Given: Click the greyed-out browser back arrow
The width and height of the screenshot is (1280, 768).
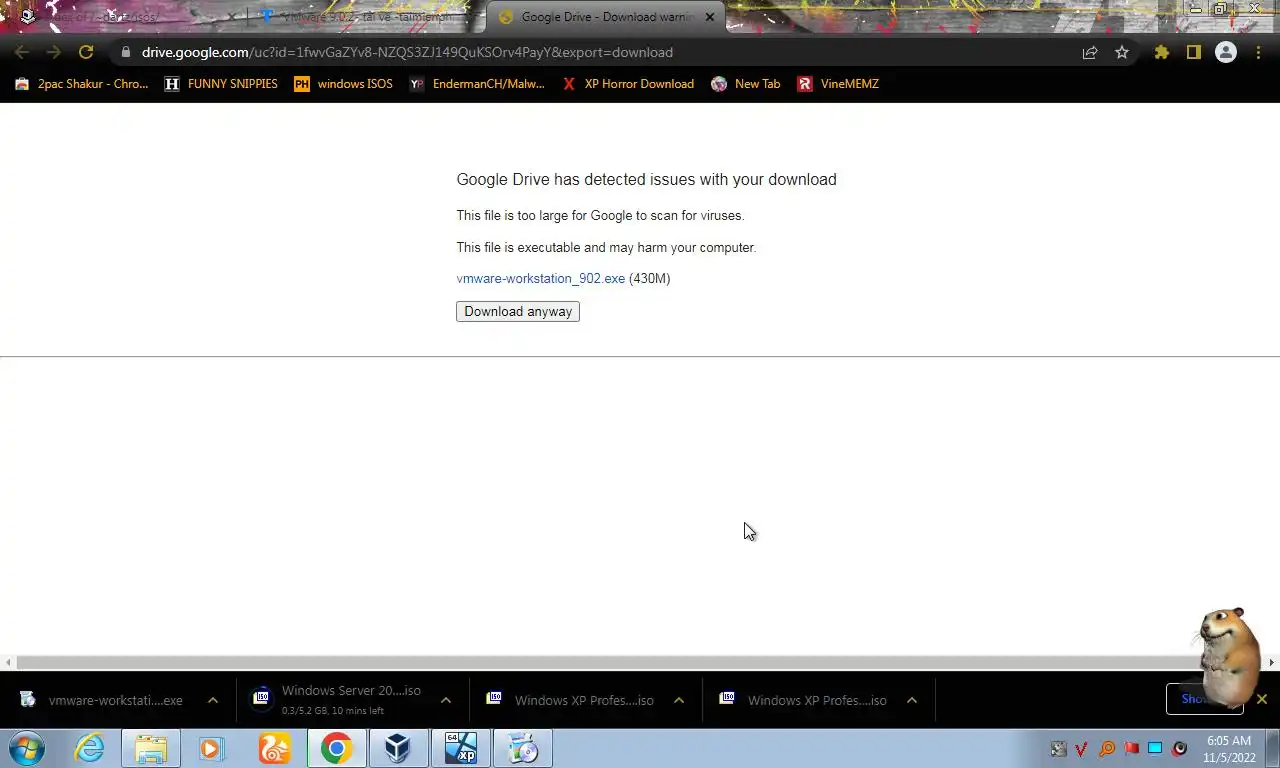Looking at the screenshot, I should [22, 52].
